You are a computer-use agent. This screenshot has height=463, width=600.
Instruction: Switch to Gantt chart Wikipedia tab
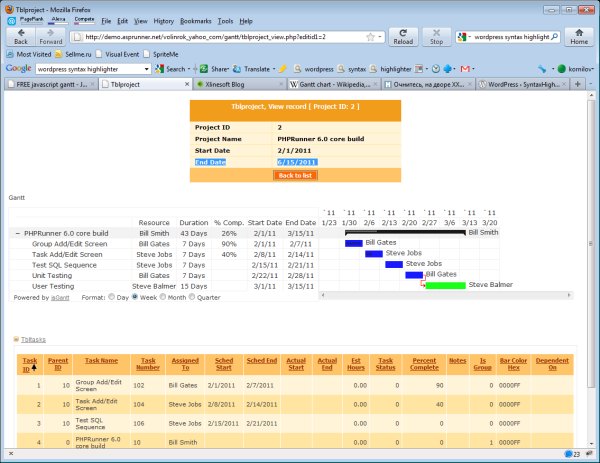(334, 84)
